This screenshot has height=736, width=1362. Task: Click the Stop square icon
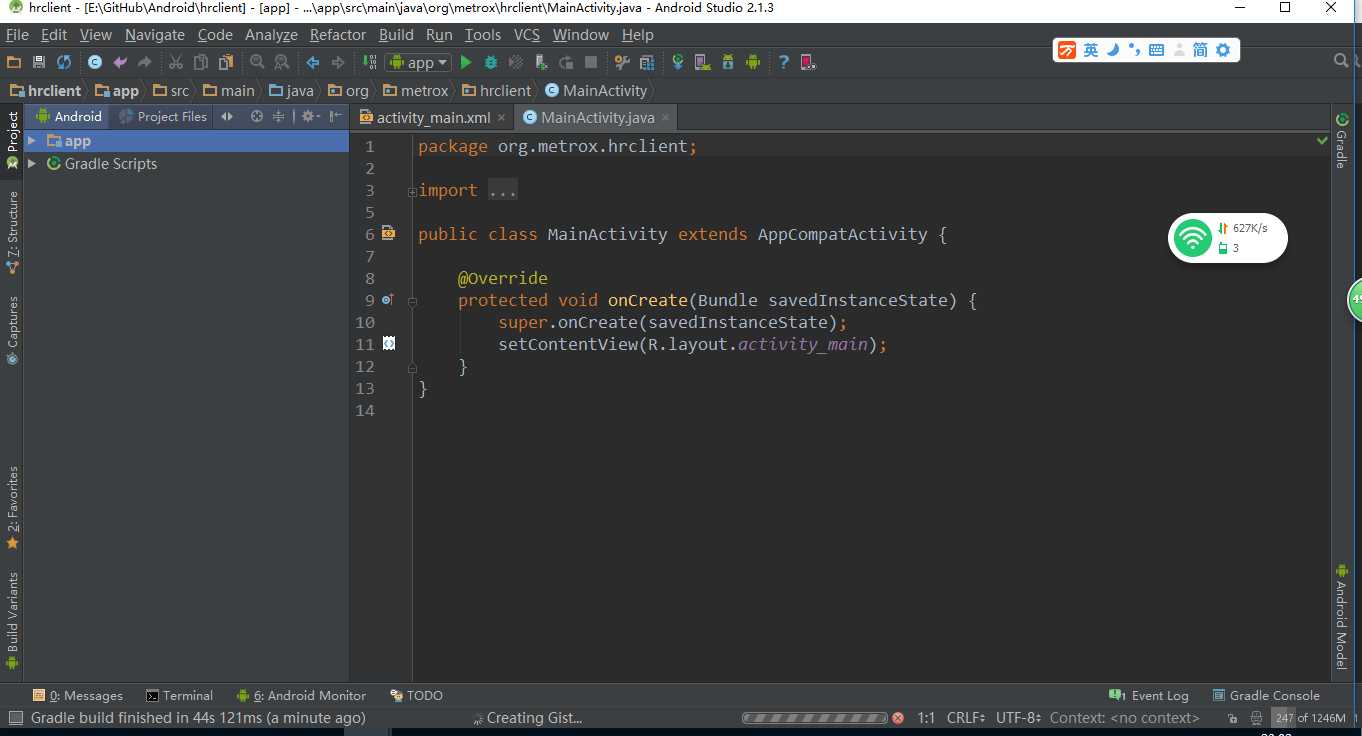tap(591, 62)
